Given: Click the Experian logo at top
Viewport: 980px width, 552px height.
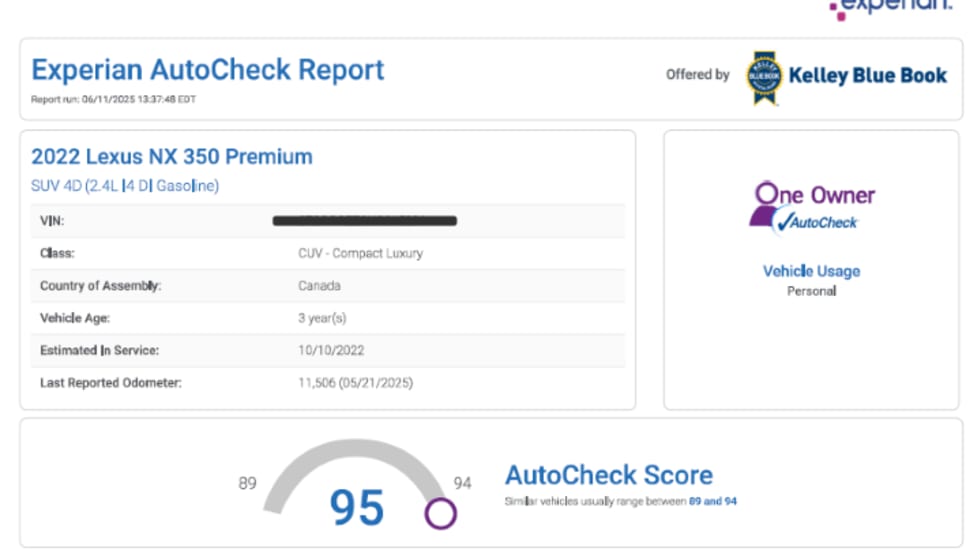Looking at the screenshot, I should tap(891, 8).
